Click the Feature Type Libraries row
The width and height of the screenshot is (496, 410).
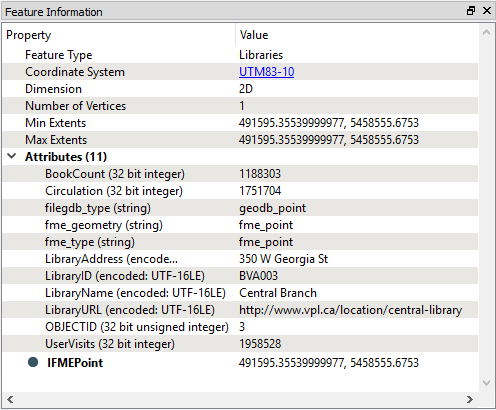coord(240,55)
